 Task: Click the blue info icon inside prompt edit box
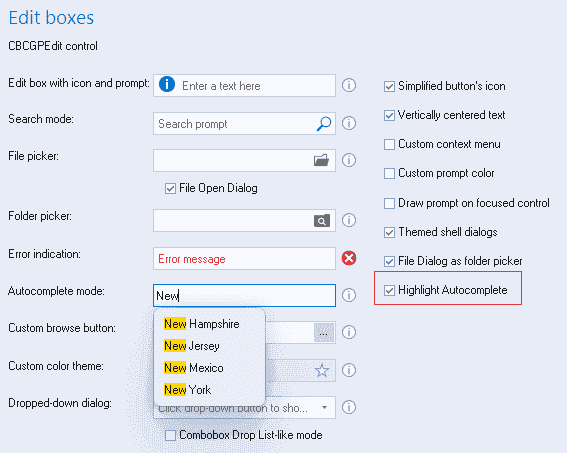[167, 85]
